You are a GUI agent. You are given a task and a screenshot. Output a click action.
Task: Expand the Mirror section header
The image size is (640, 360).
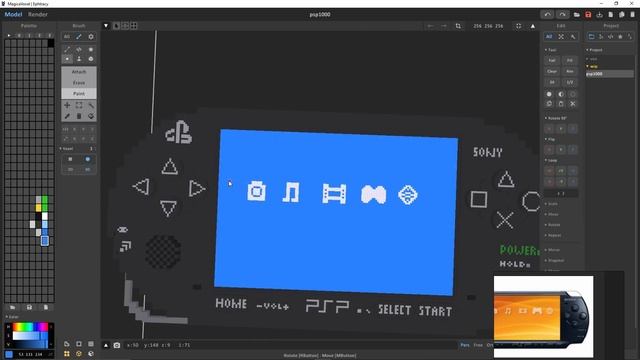[x=552, y=250]
